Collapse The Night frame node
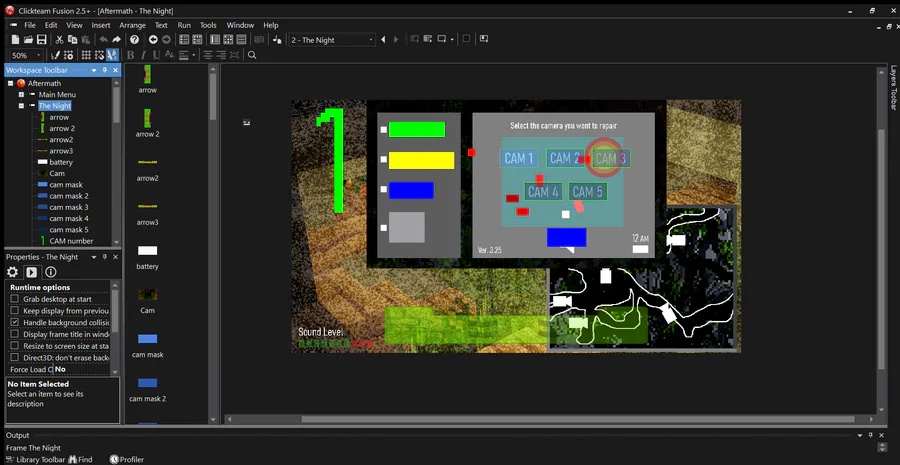 21,106
